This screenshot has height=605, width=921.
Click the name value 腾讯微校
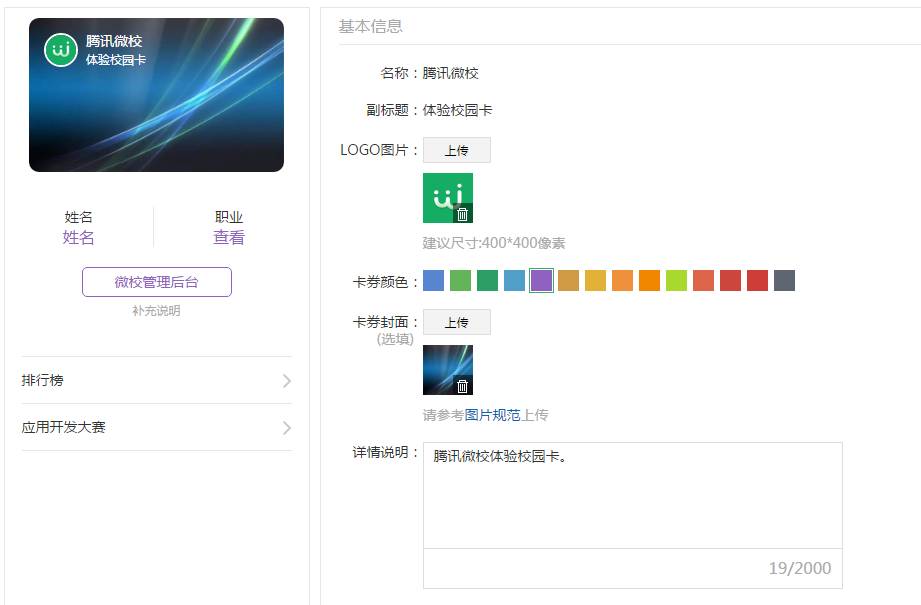tap(451, 73)
